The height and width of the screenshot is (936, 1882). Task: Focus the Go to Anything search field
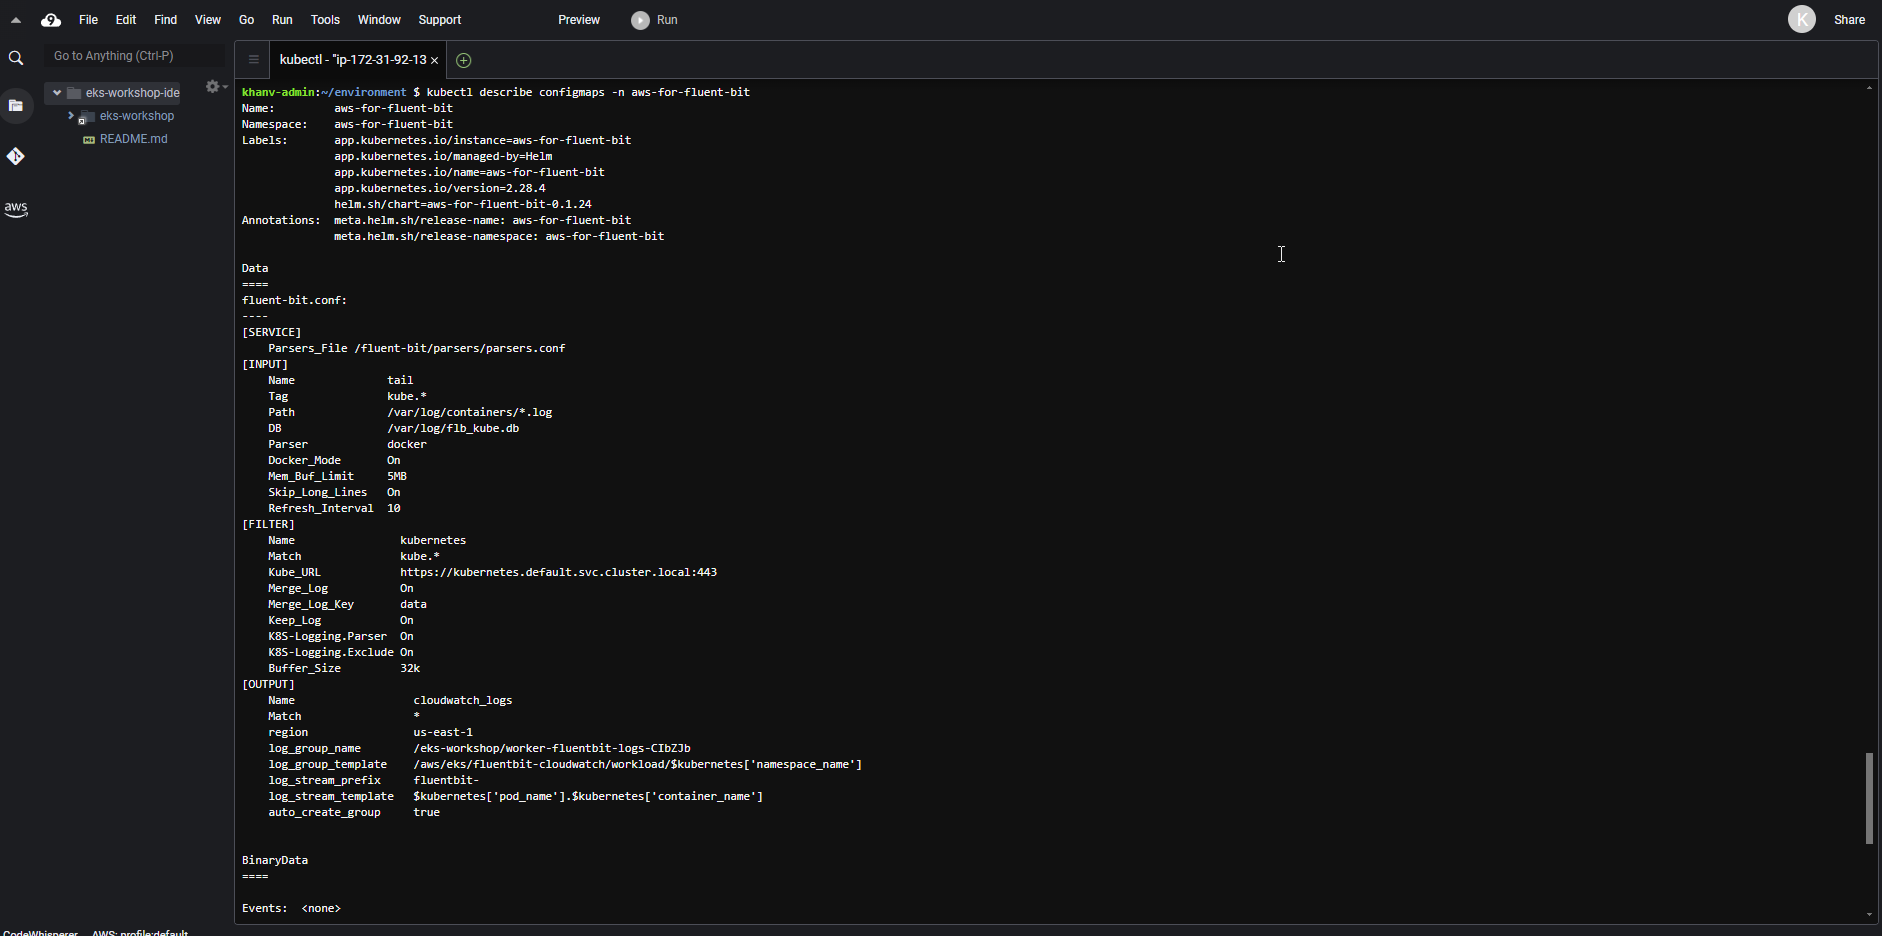pos(135,56)
